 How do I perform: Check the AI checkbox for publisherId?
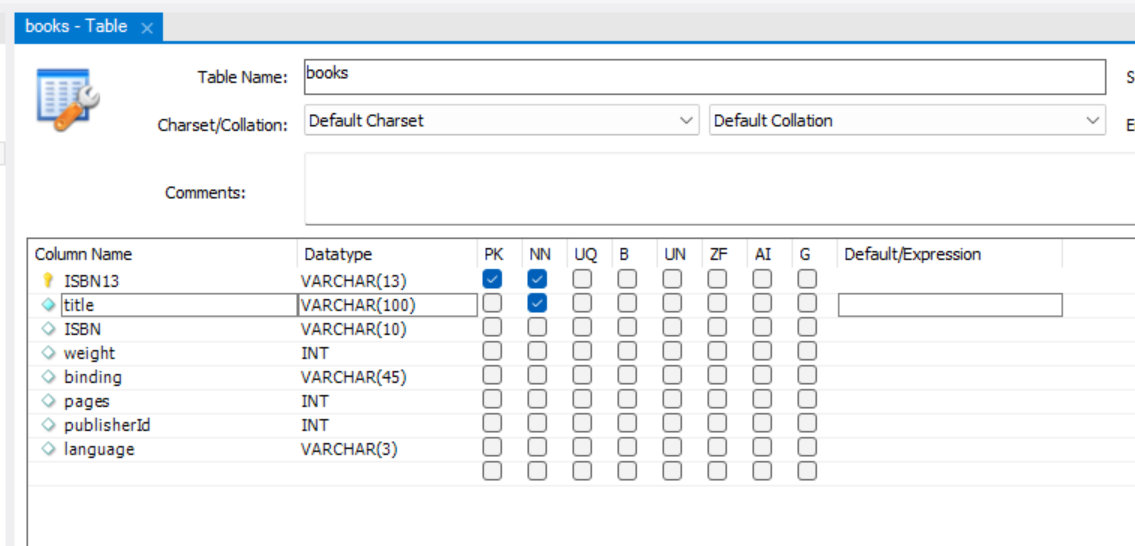[762, 423]
